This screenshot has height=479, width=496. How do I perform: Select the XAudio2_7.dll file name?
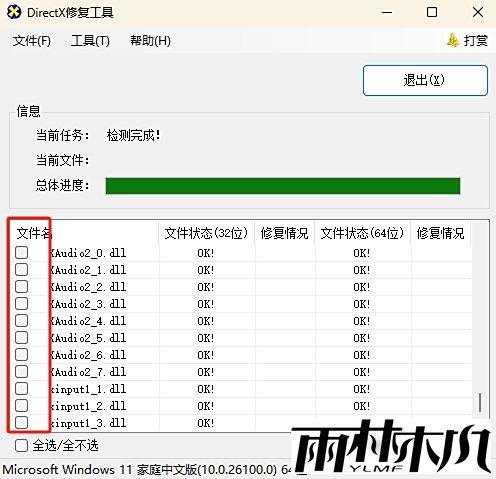tap(88, 372)
